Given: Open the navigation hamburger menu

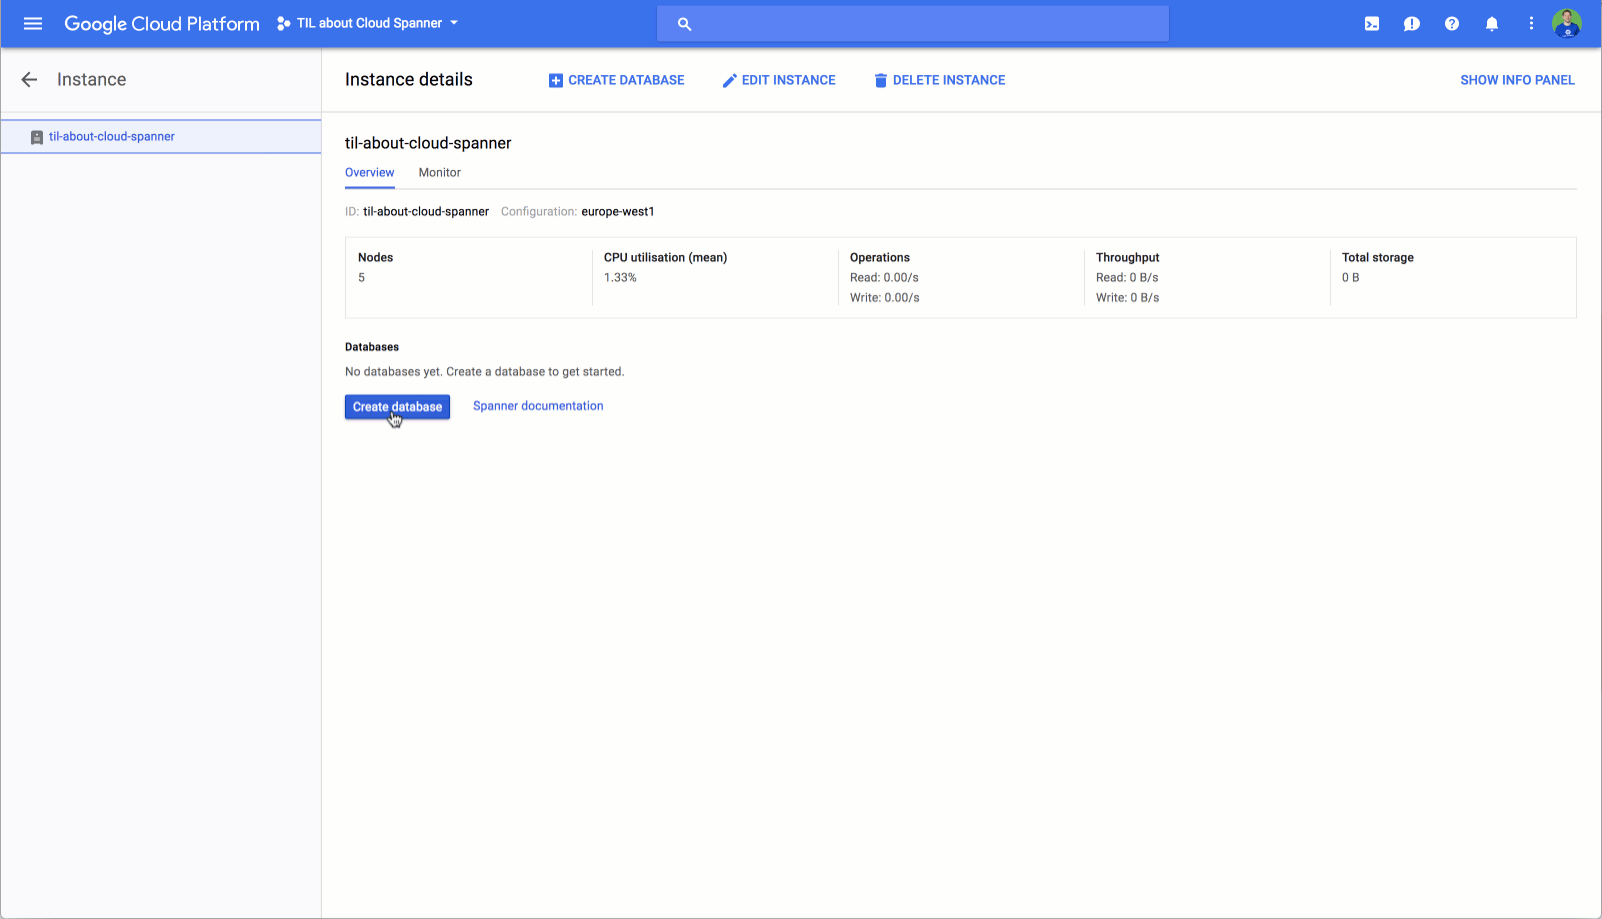Looking at the screenshot, I should coord(33,23).
